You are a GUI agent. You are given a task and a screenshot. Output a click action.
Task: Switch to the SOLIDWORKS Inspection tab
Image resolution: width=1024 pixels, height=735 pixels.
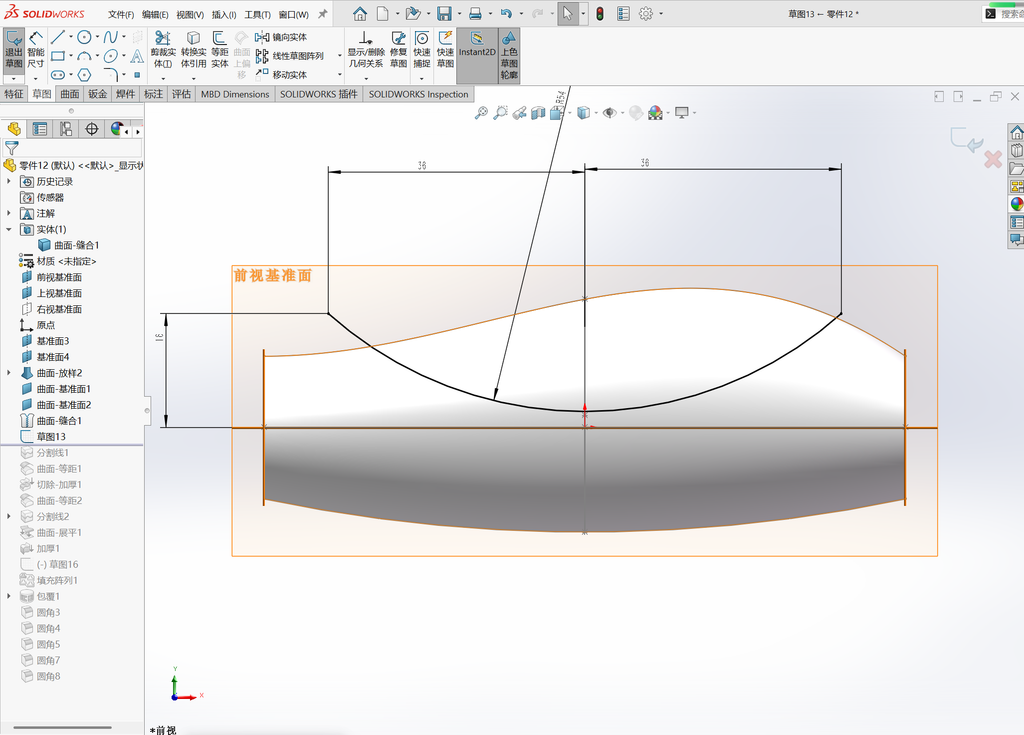419,94
